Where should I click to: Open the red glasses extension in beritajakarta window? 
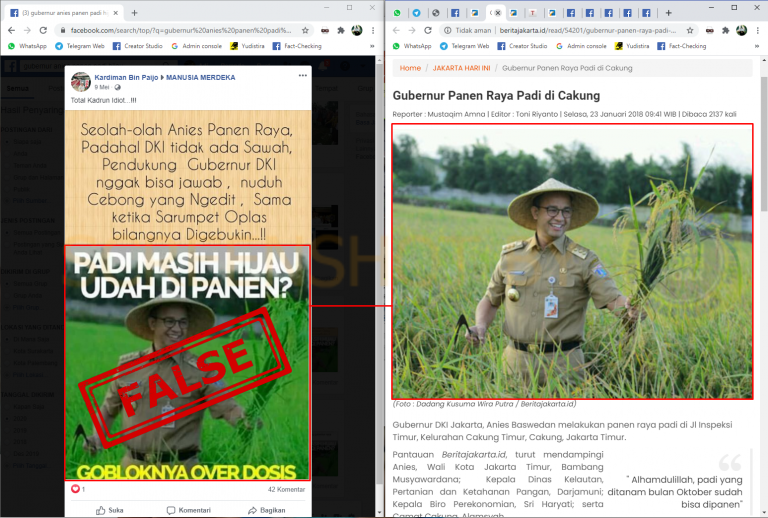[x=710, y=30]
